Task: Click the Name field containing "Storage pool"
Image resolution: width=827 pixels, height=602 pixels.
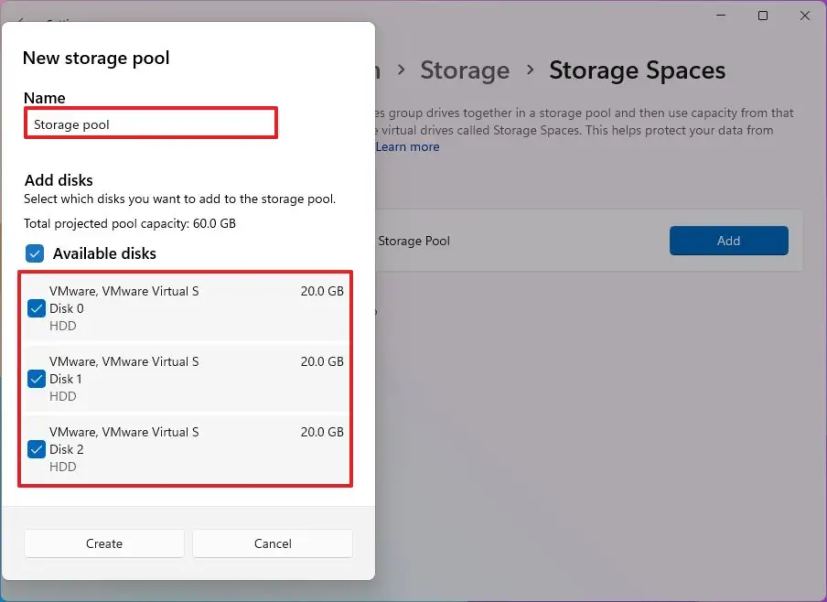Action: coord(150,124)
